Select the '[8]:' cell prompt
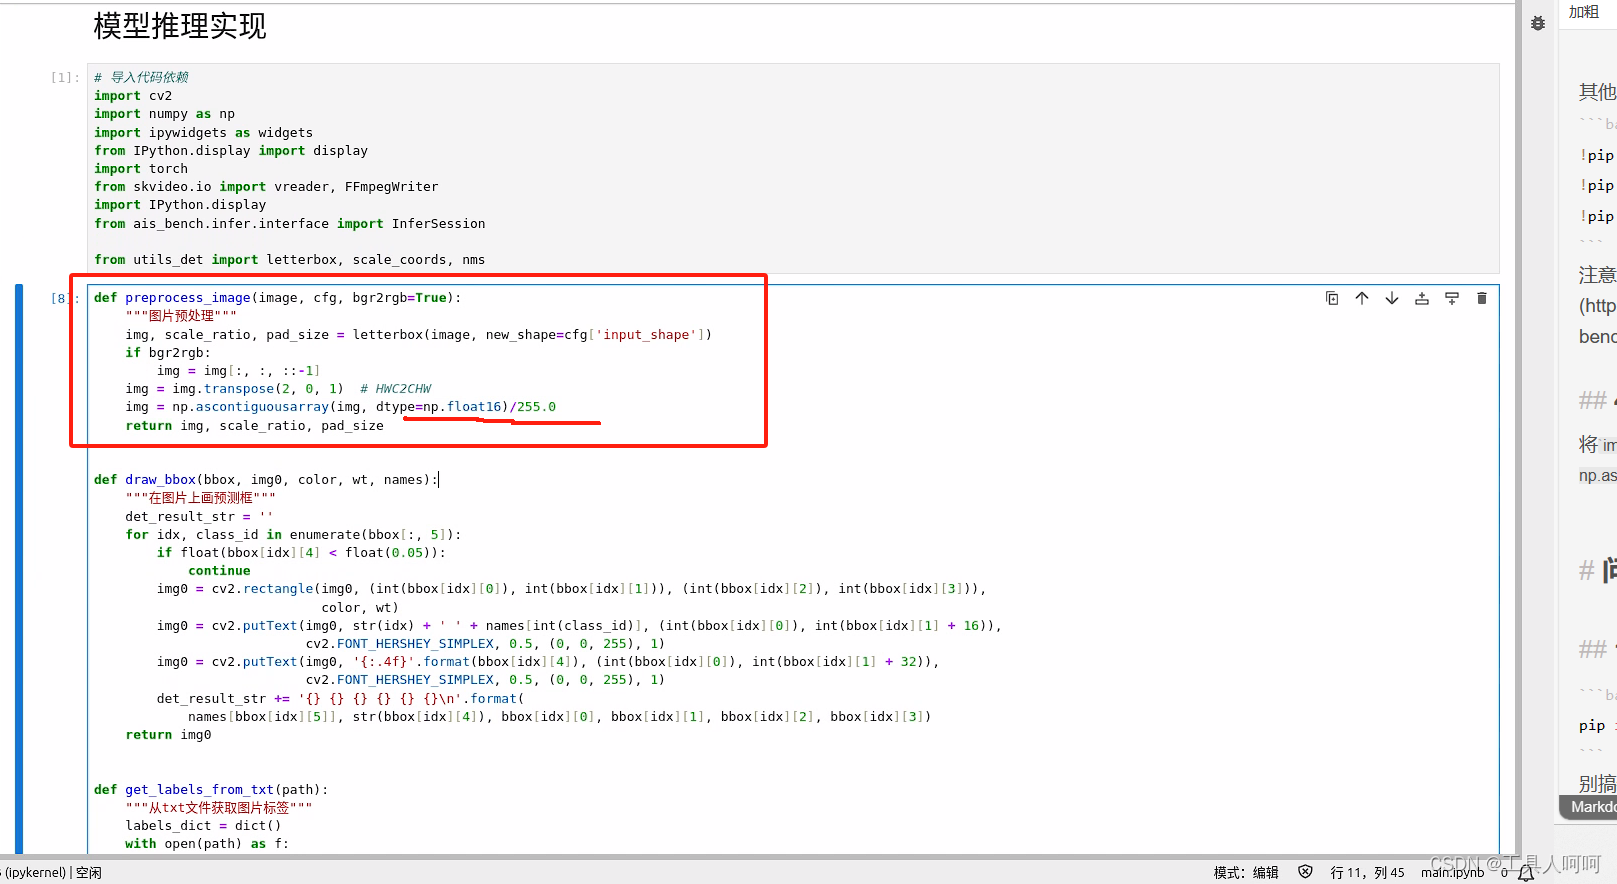 tap(65, 298)
